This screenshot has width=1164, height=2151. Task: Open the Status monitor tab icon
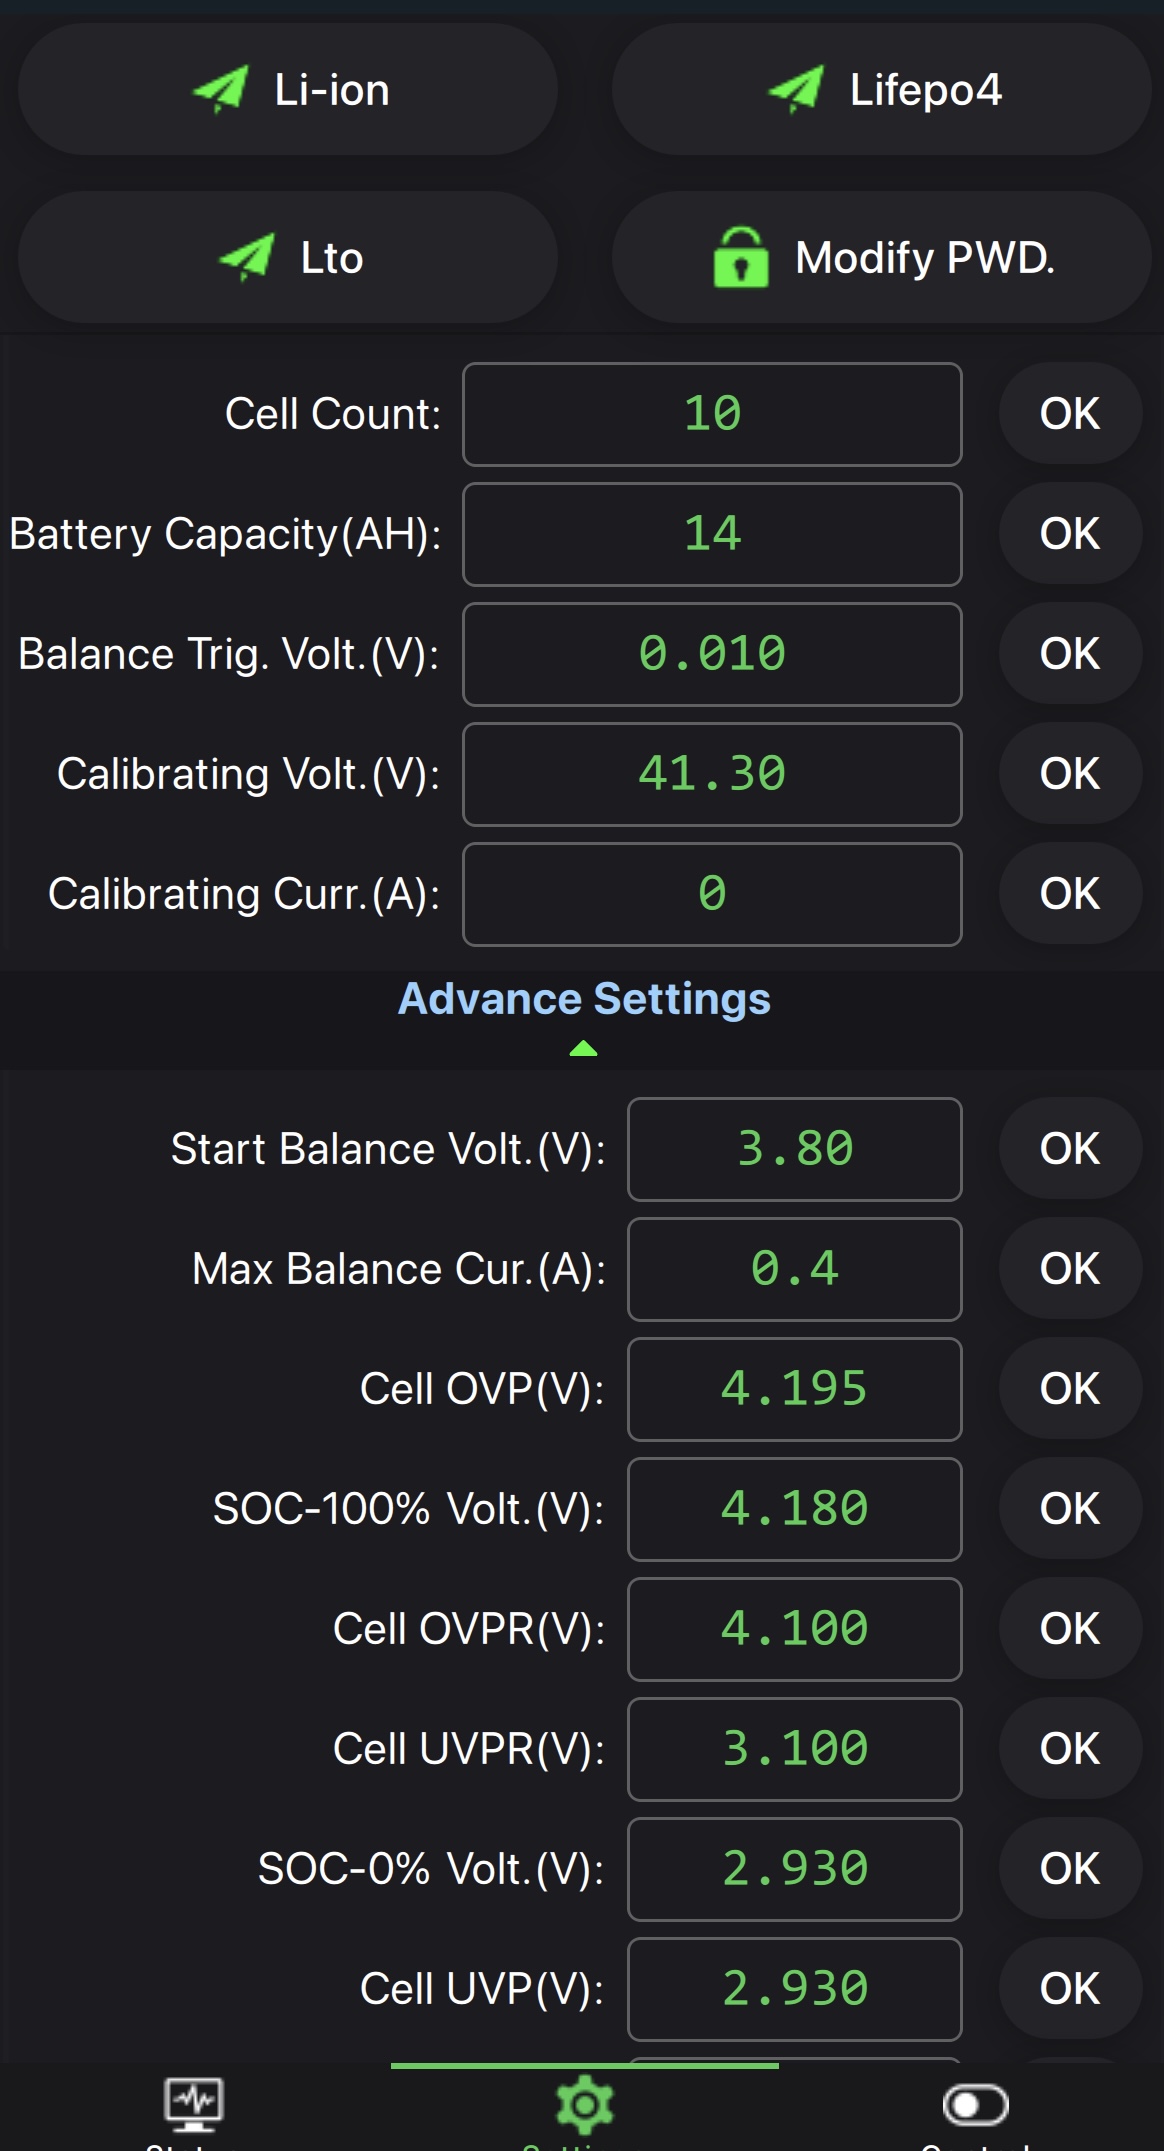point(194,2103)
